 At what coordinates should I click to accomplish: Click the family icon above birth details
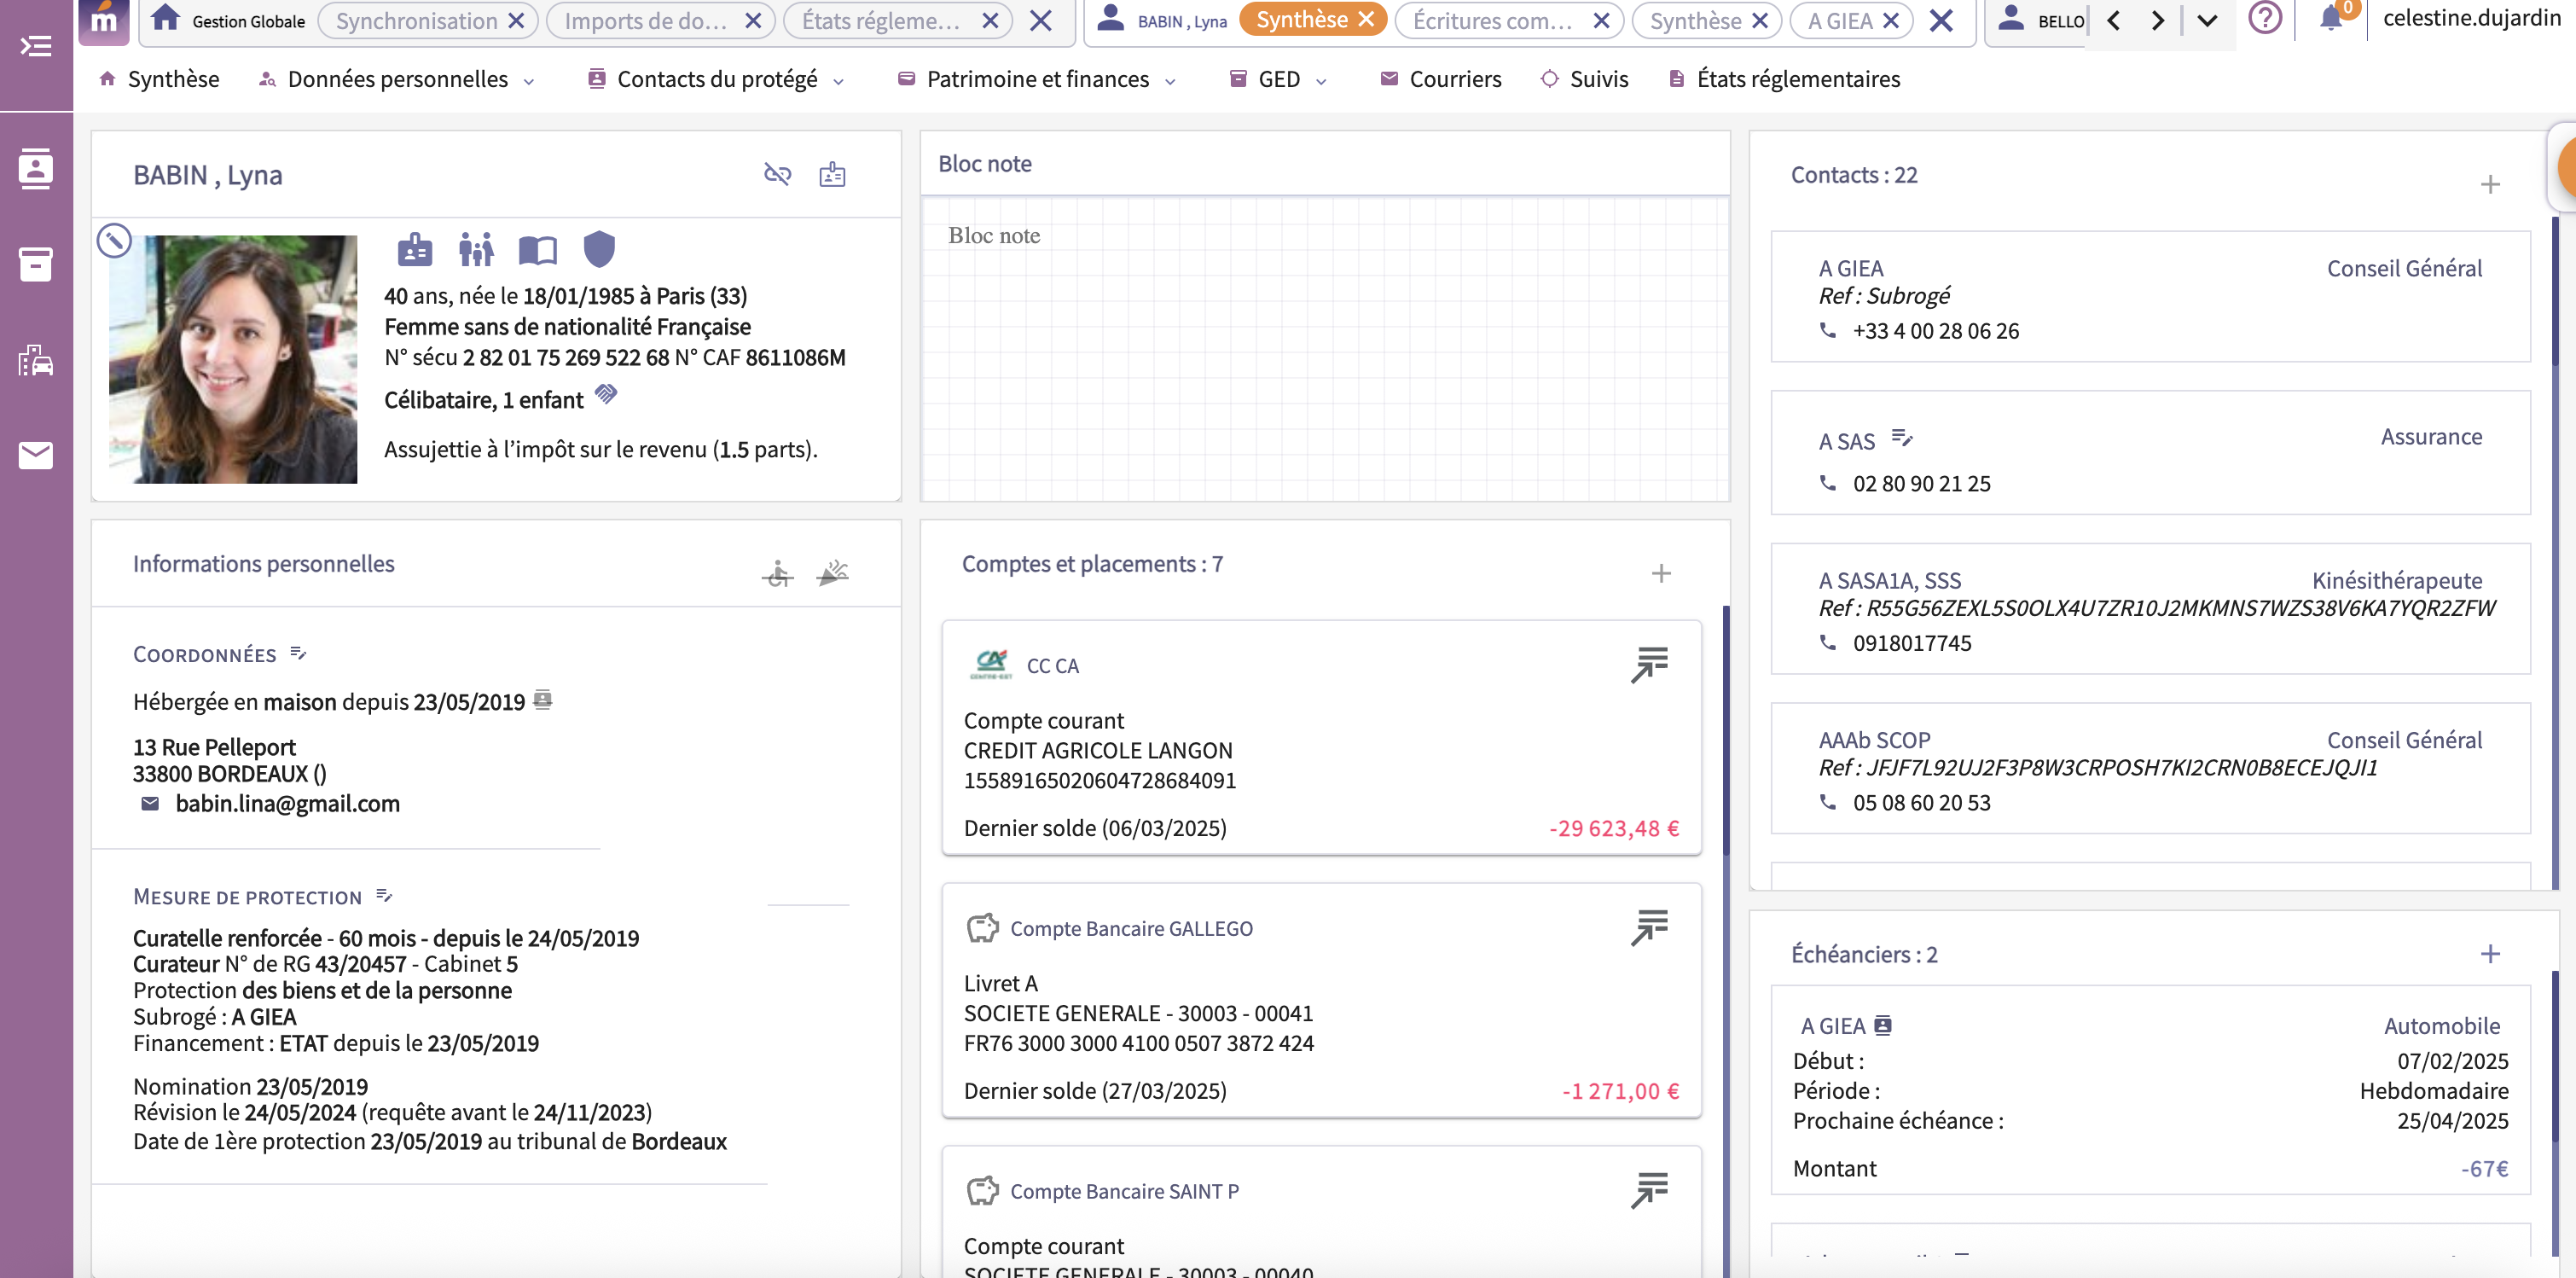coord(476,249)
